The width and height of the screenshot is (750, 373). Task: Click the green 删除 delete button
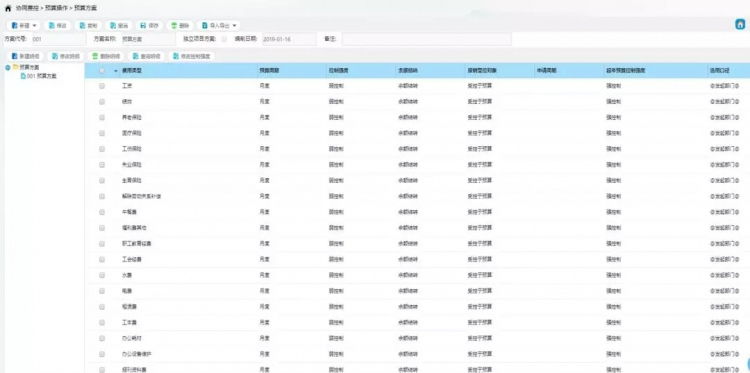[x=180, y=25]
